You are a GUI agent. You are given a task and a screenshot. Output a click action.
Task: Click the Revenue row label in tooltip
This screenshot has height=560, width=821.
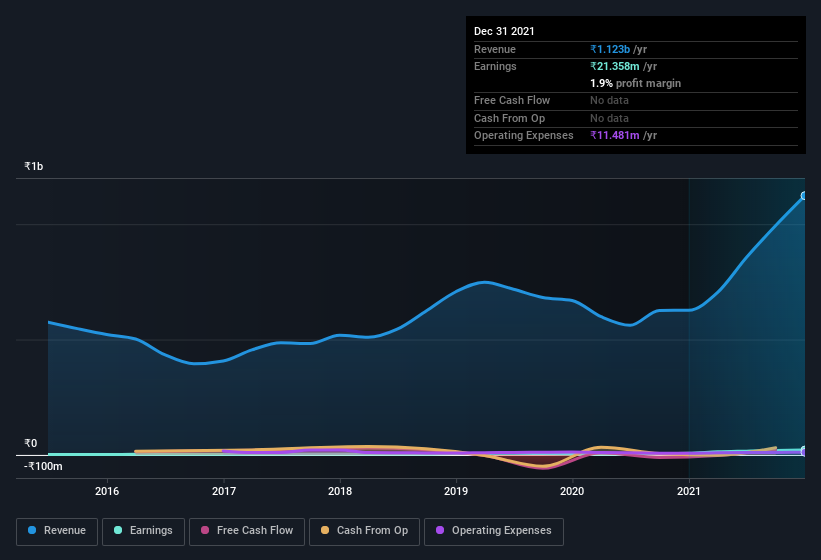495,49
